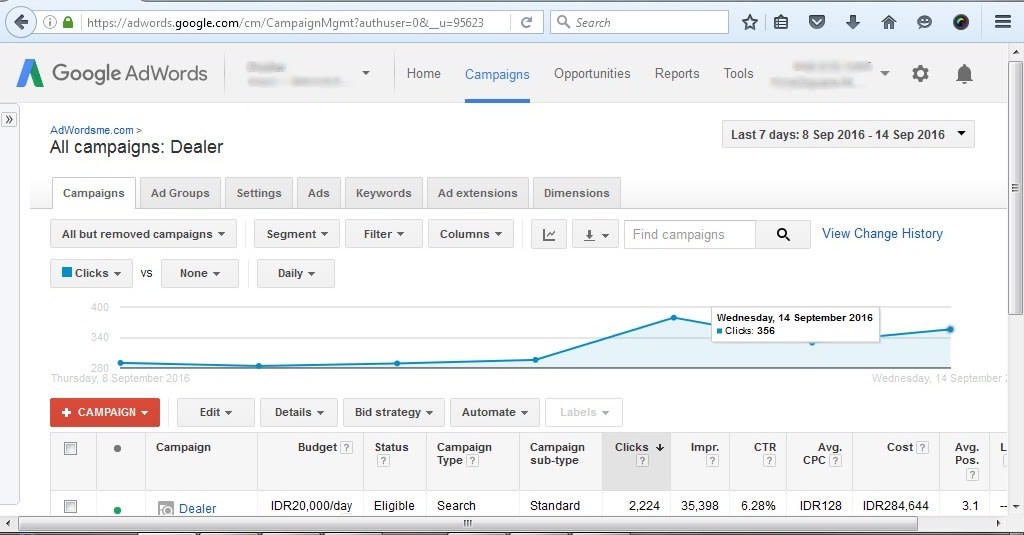1024x535 pixels.
Task: Open the View Change History link
Action: pos(882,233)
